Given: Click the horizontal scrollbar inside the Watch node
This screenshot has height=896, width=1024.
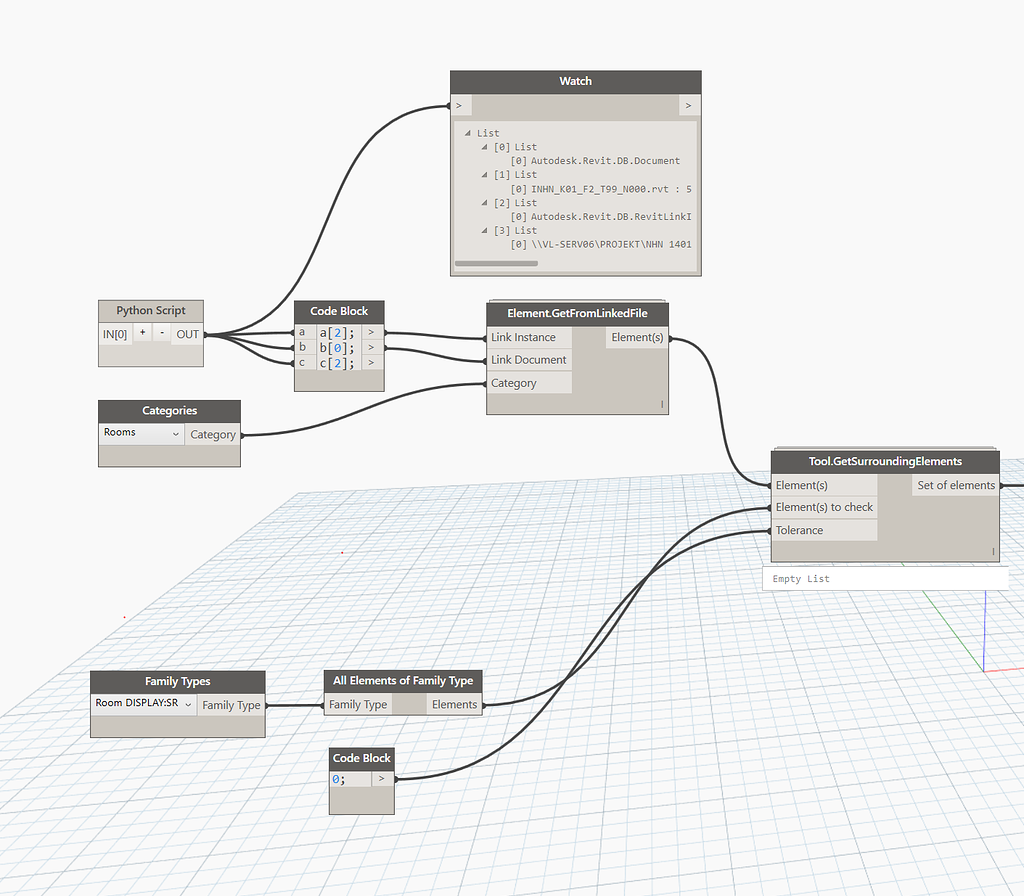Looking at the screenshot, I should coord(495,263).
